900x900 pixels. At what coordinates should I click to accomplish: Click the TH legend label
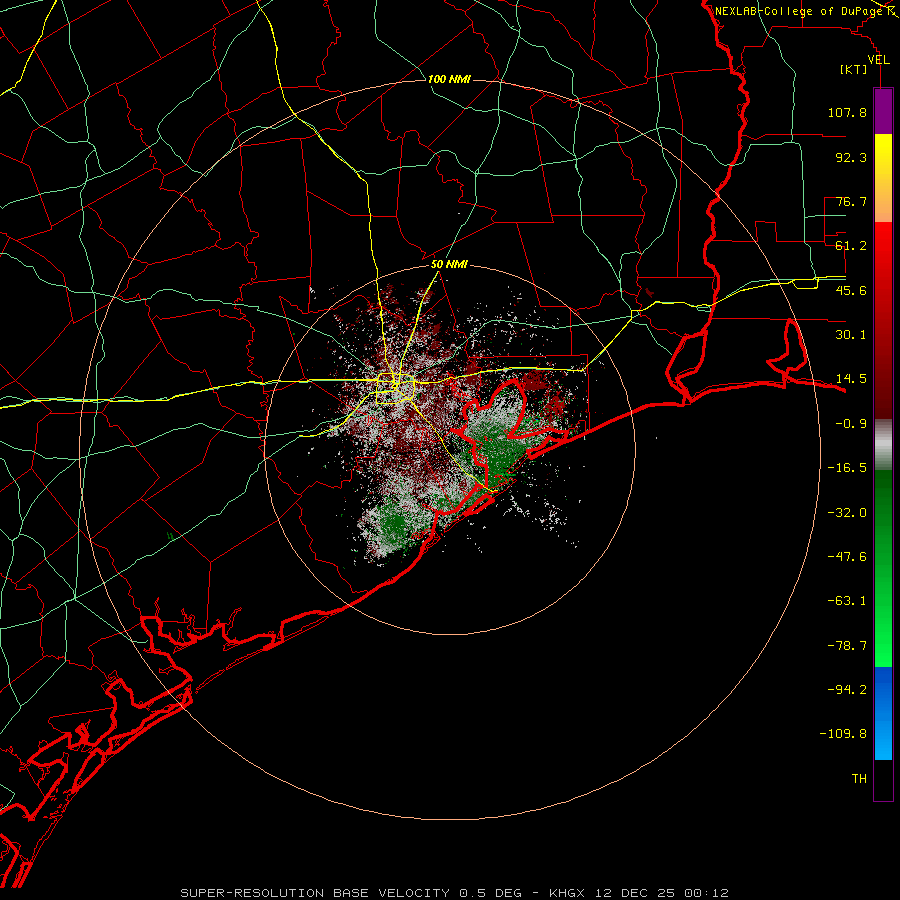(859, 779)
